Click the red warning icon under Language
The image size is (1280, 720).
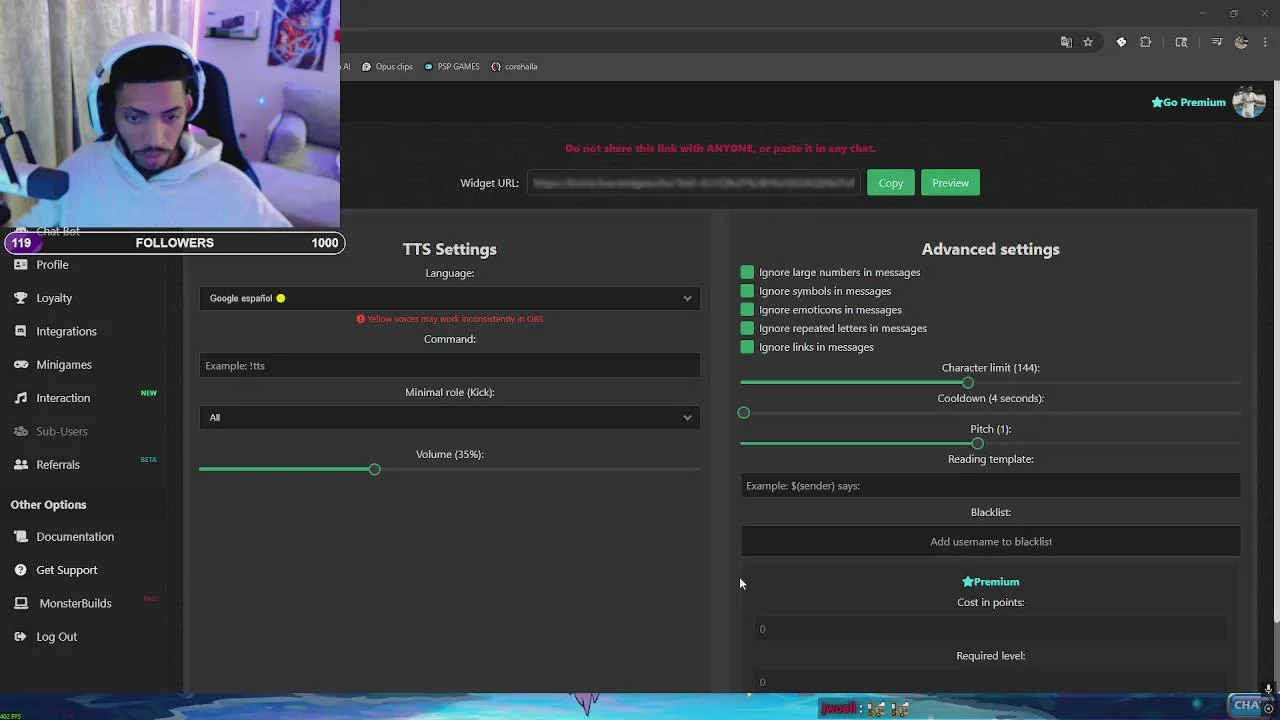361,319
